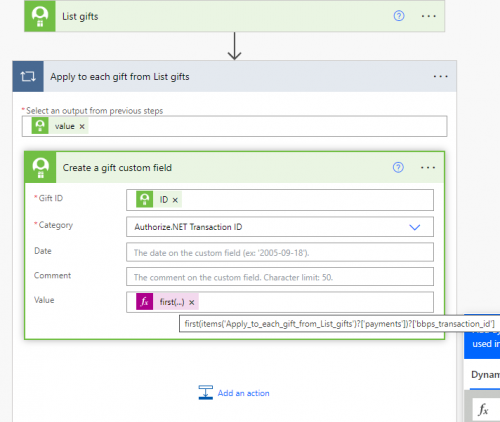Click into the Comment input field
The width and height of the screenshot is (500, 422).
[x=280, y=277]
